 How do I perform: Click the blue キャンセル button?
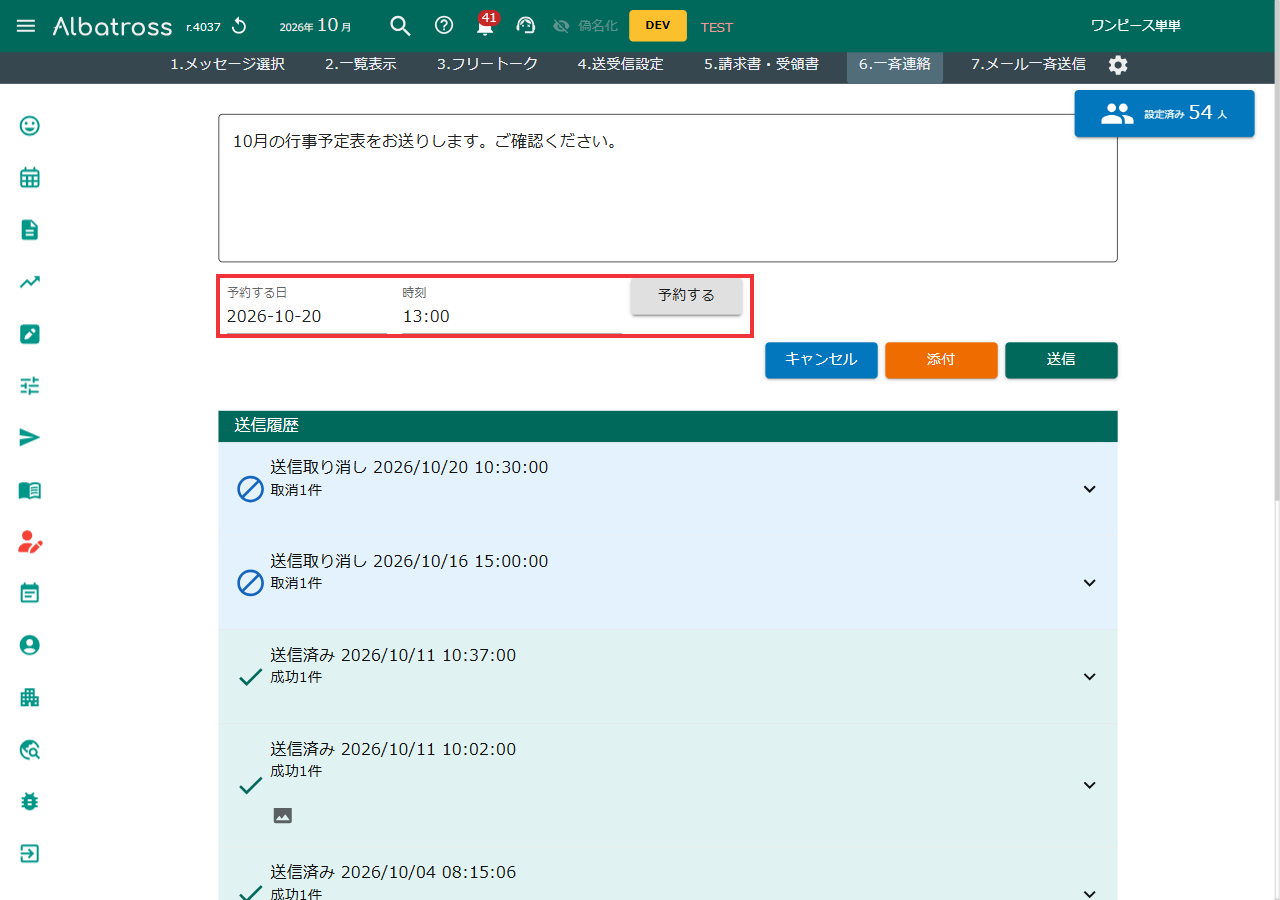[821, 360]
